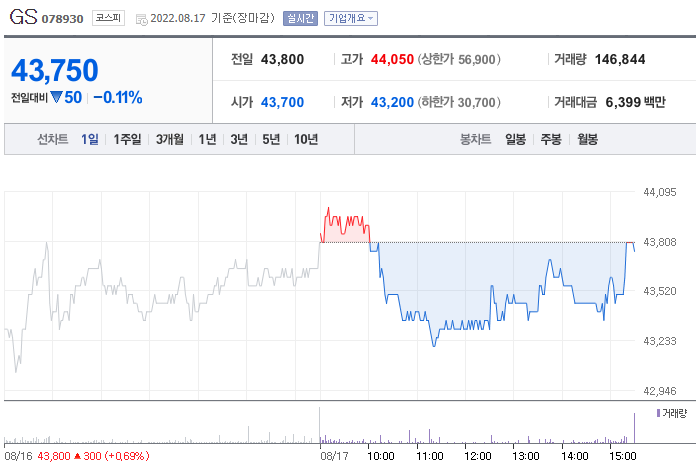Click the 15:00 time axis label
Viewport: 696px width, 474px height.
tap(623, 456)
